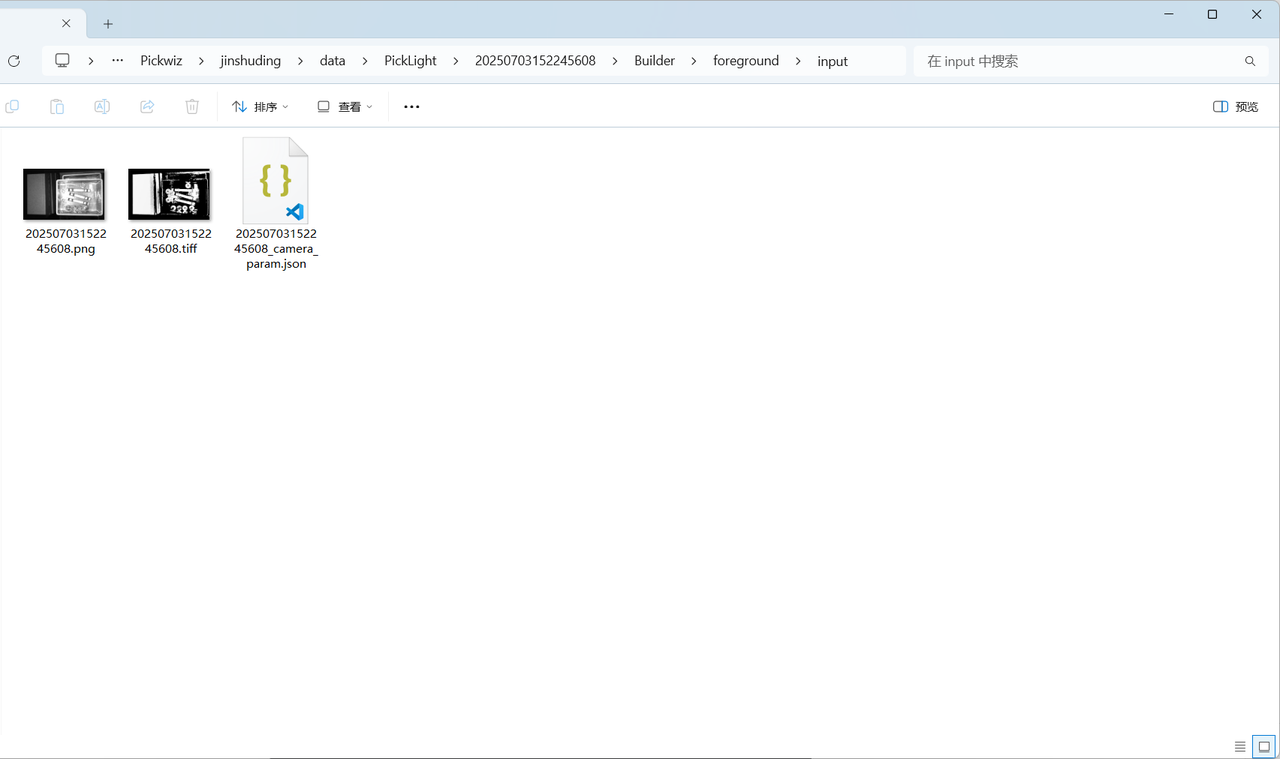Click the Rename icon in the toolbar
The image size is (1280, 759).
point(102,106)
